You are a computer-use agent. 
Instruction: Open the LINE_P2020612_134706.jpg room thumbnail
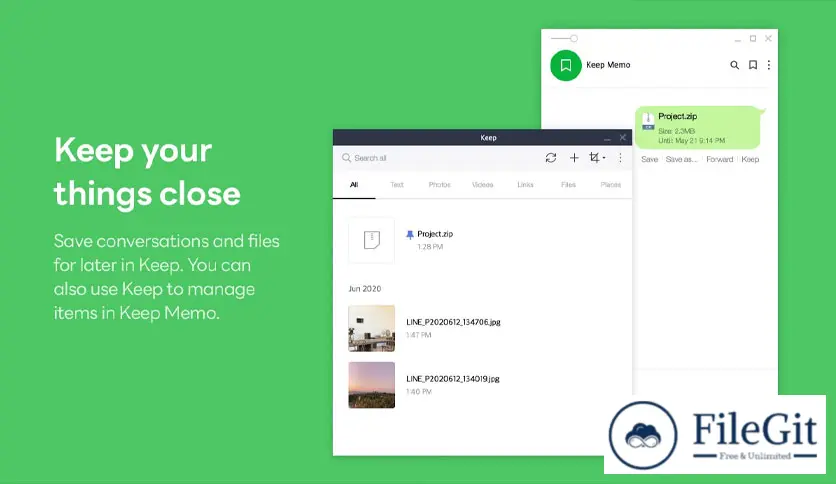pos(372,328)
